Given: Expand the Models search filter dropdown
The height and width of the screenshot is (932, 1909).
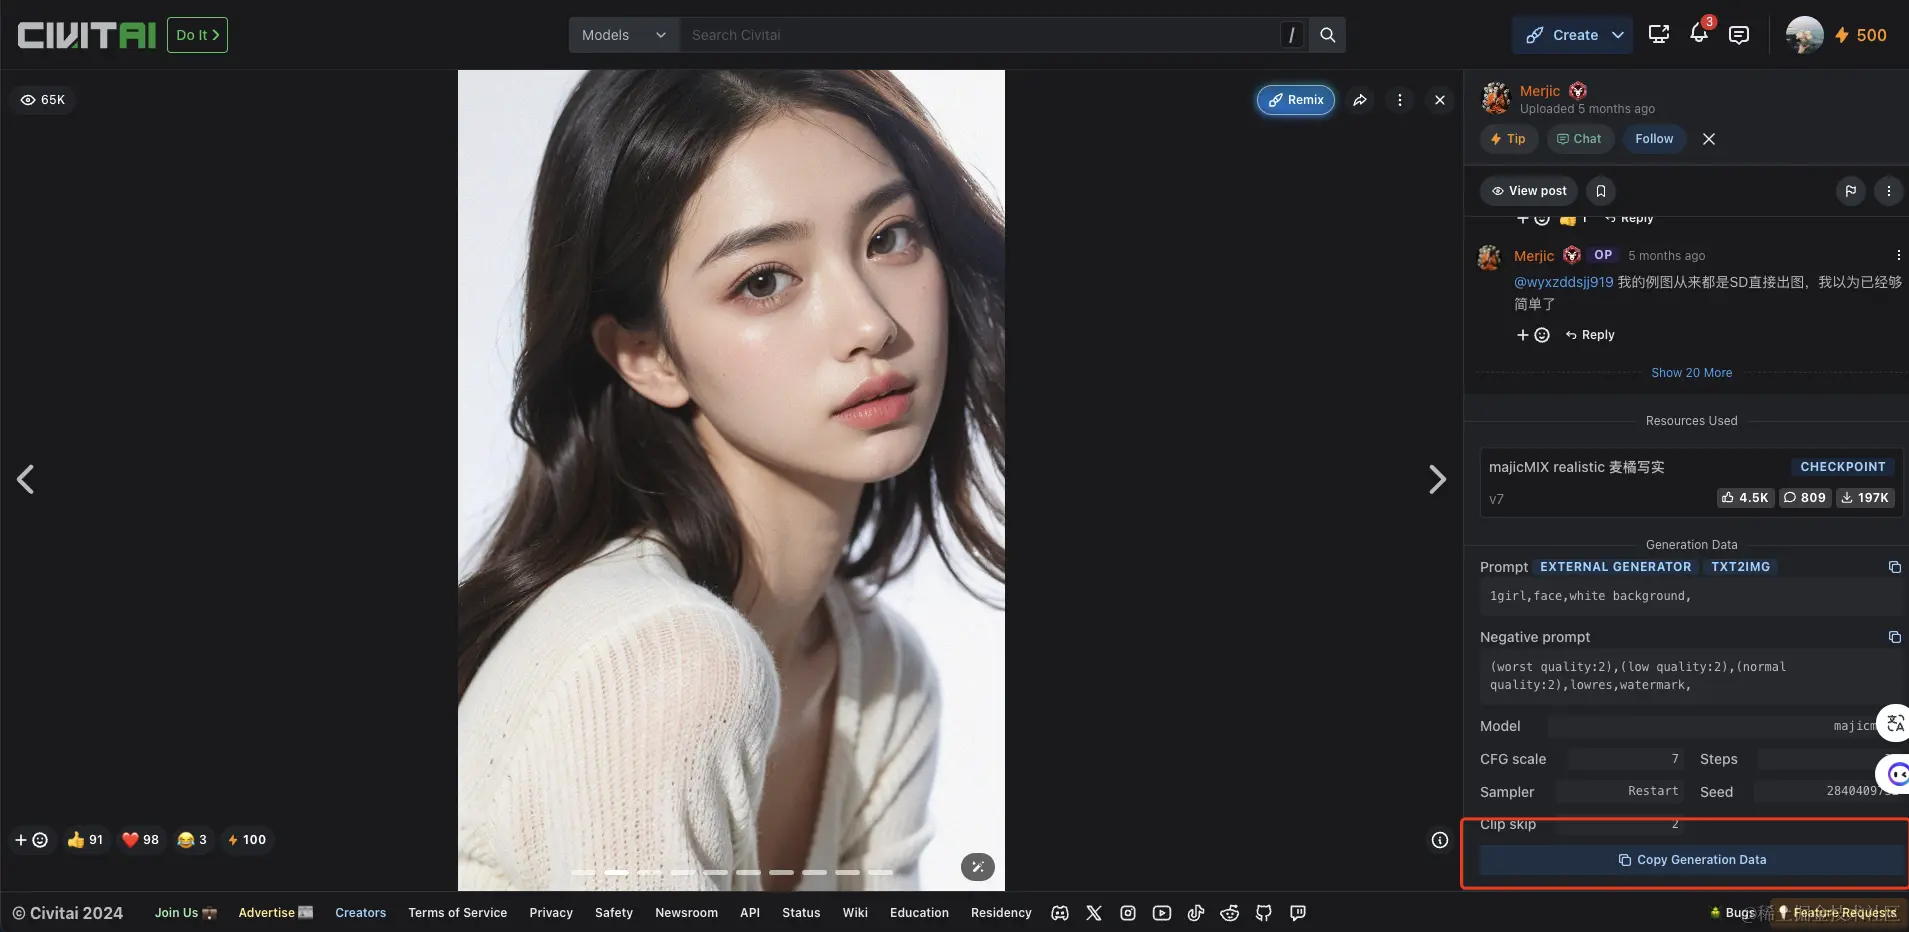Looking at the screenshot, I should [623, 34].
